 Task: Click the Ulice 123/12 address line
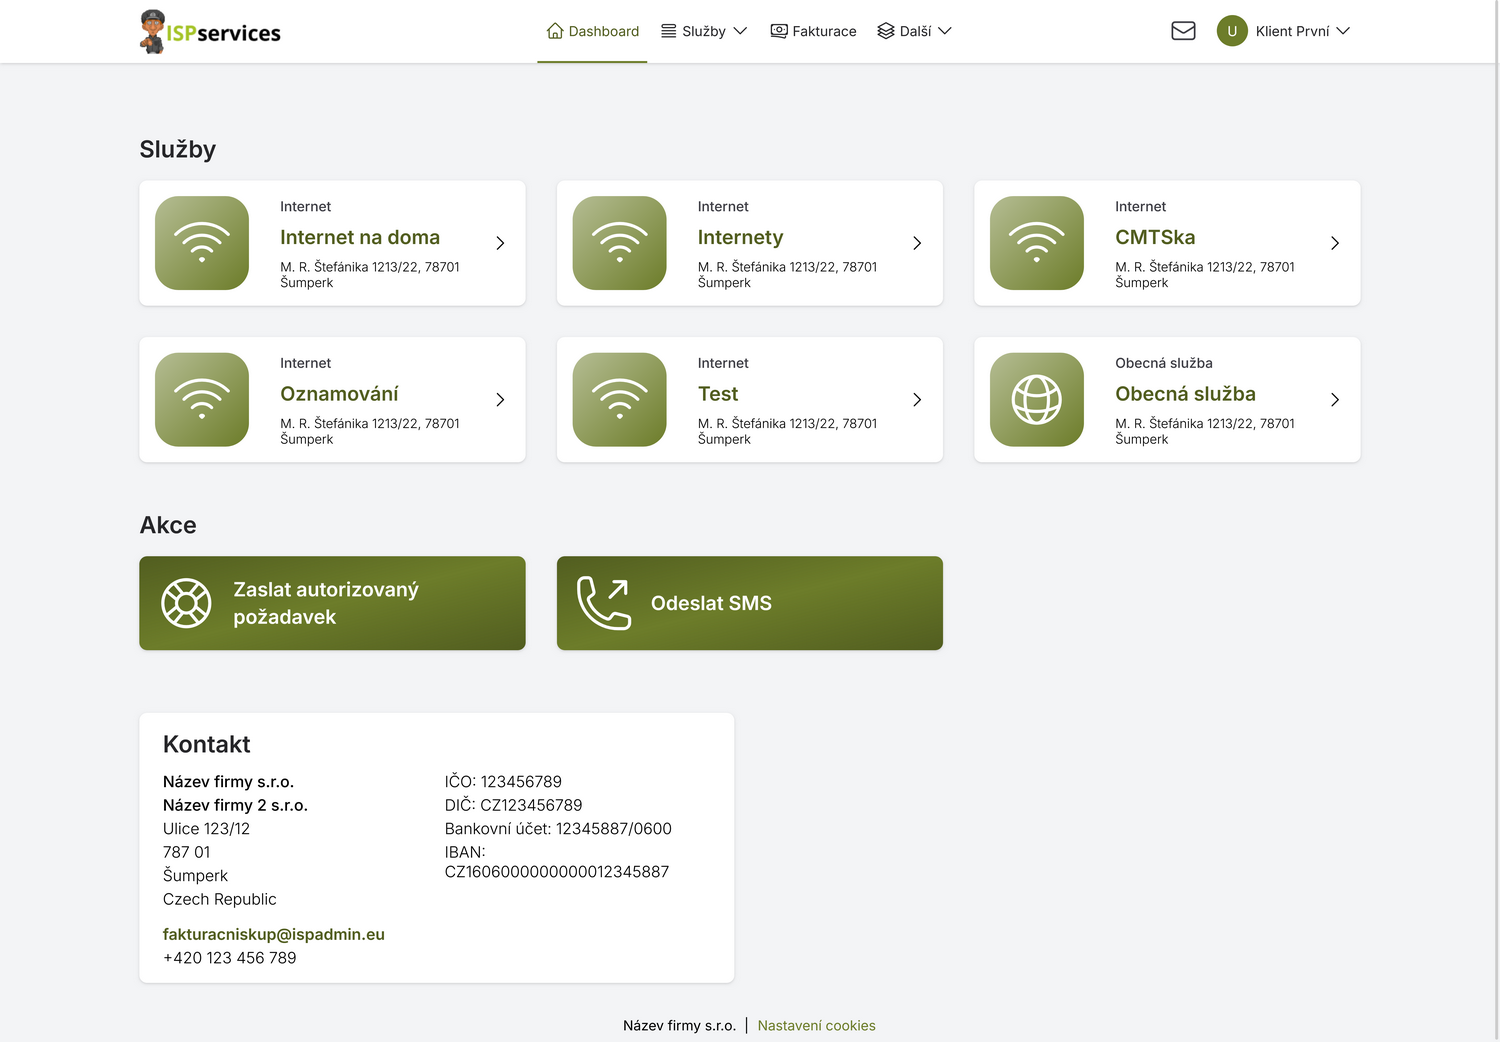click(x=206, y=829)
